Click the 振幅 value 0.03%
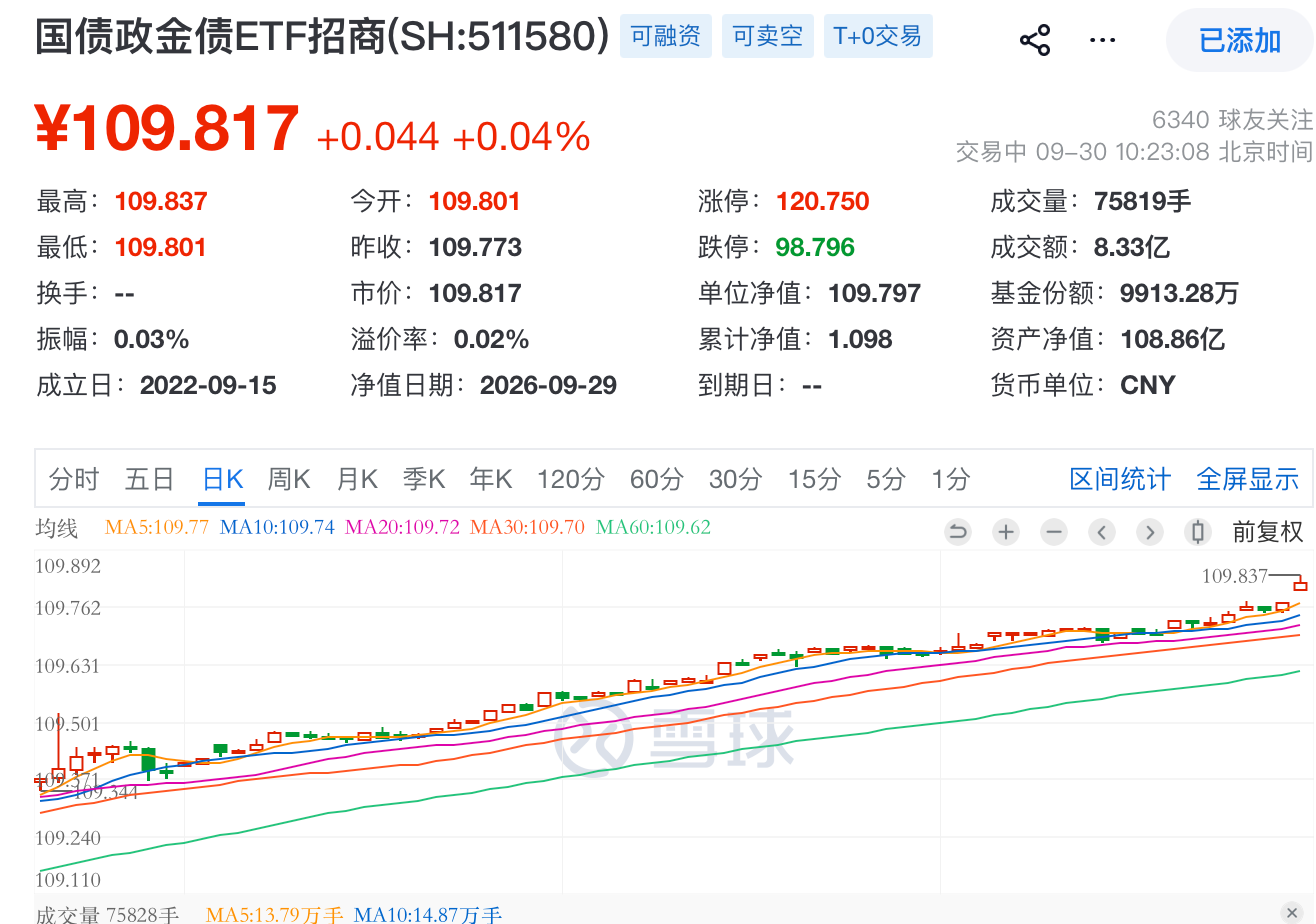This screenshot has height=924, width=1316. coord(151,339)
